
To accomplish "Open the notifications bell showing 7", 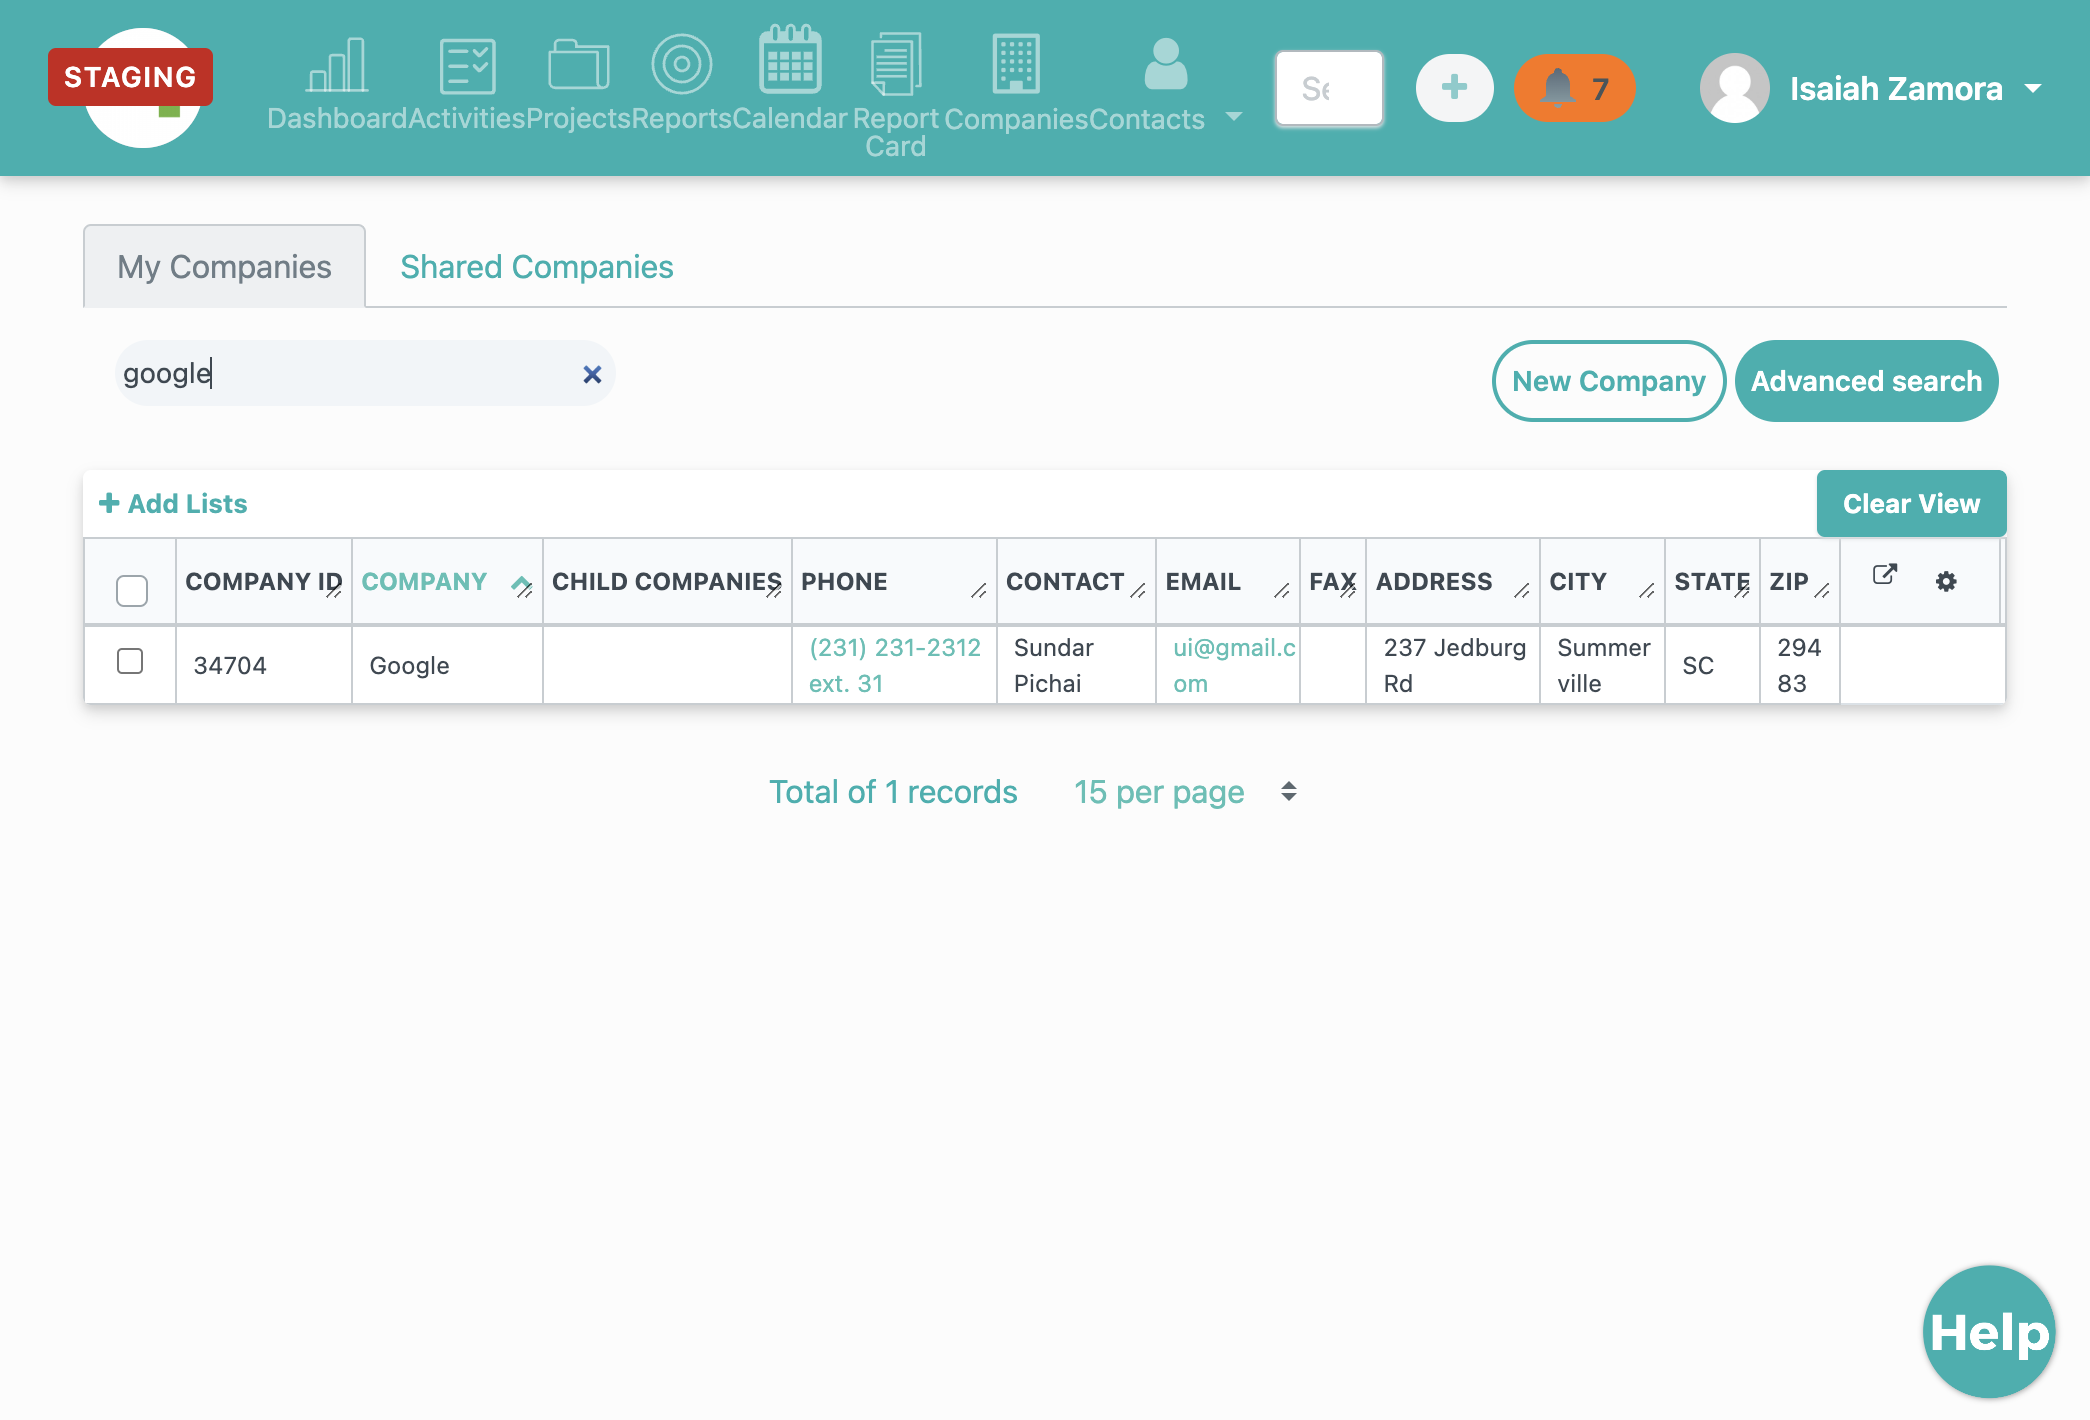I will point(1574,88).
